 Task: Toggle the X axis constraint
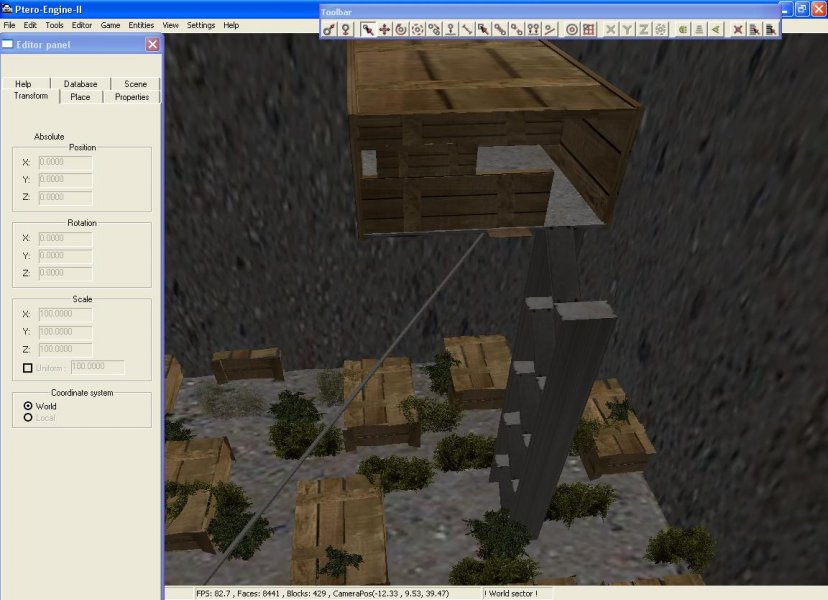tap(610, 30)
